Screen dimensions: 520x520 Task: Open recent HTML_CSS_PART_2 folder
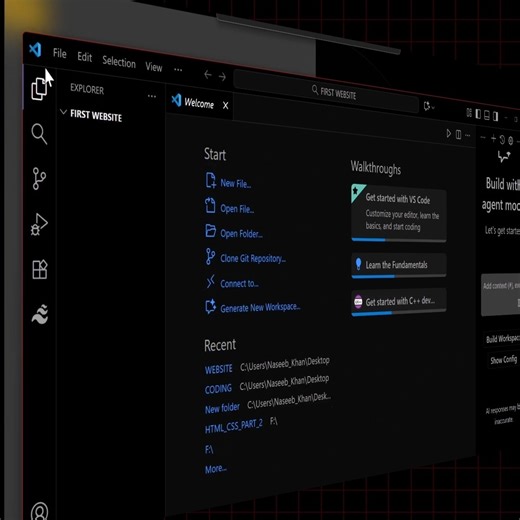pos(234,427)
